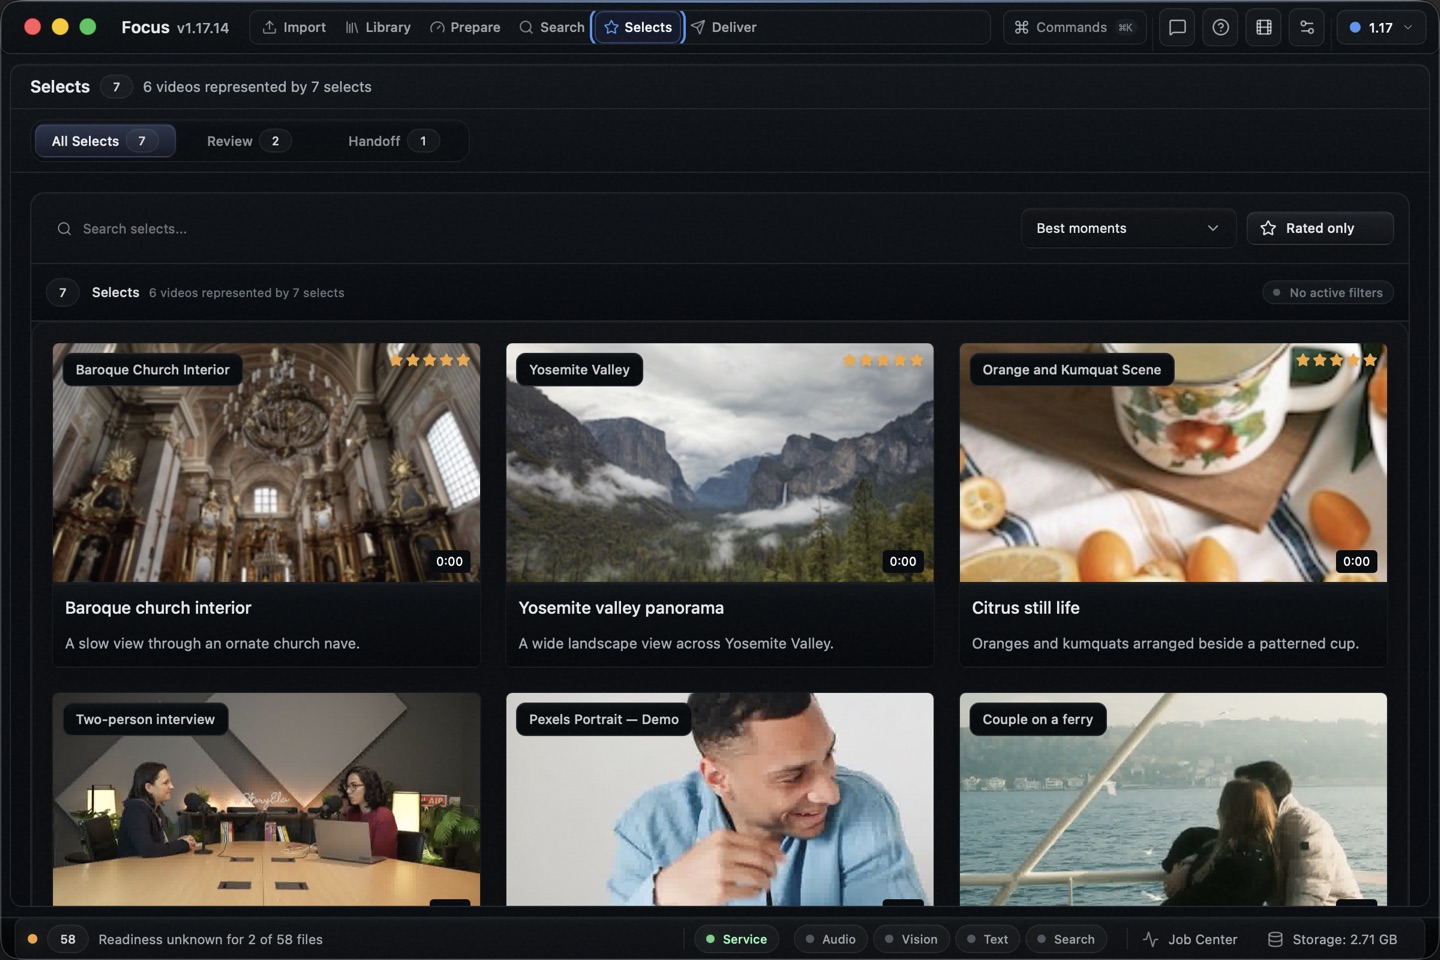Screen dimensions: 1440x960
Task: Open the Job Center
Action: click(x=1190, y=939)
